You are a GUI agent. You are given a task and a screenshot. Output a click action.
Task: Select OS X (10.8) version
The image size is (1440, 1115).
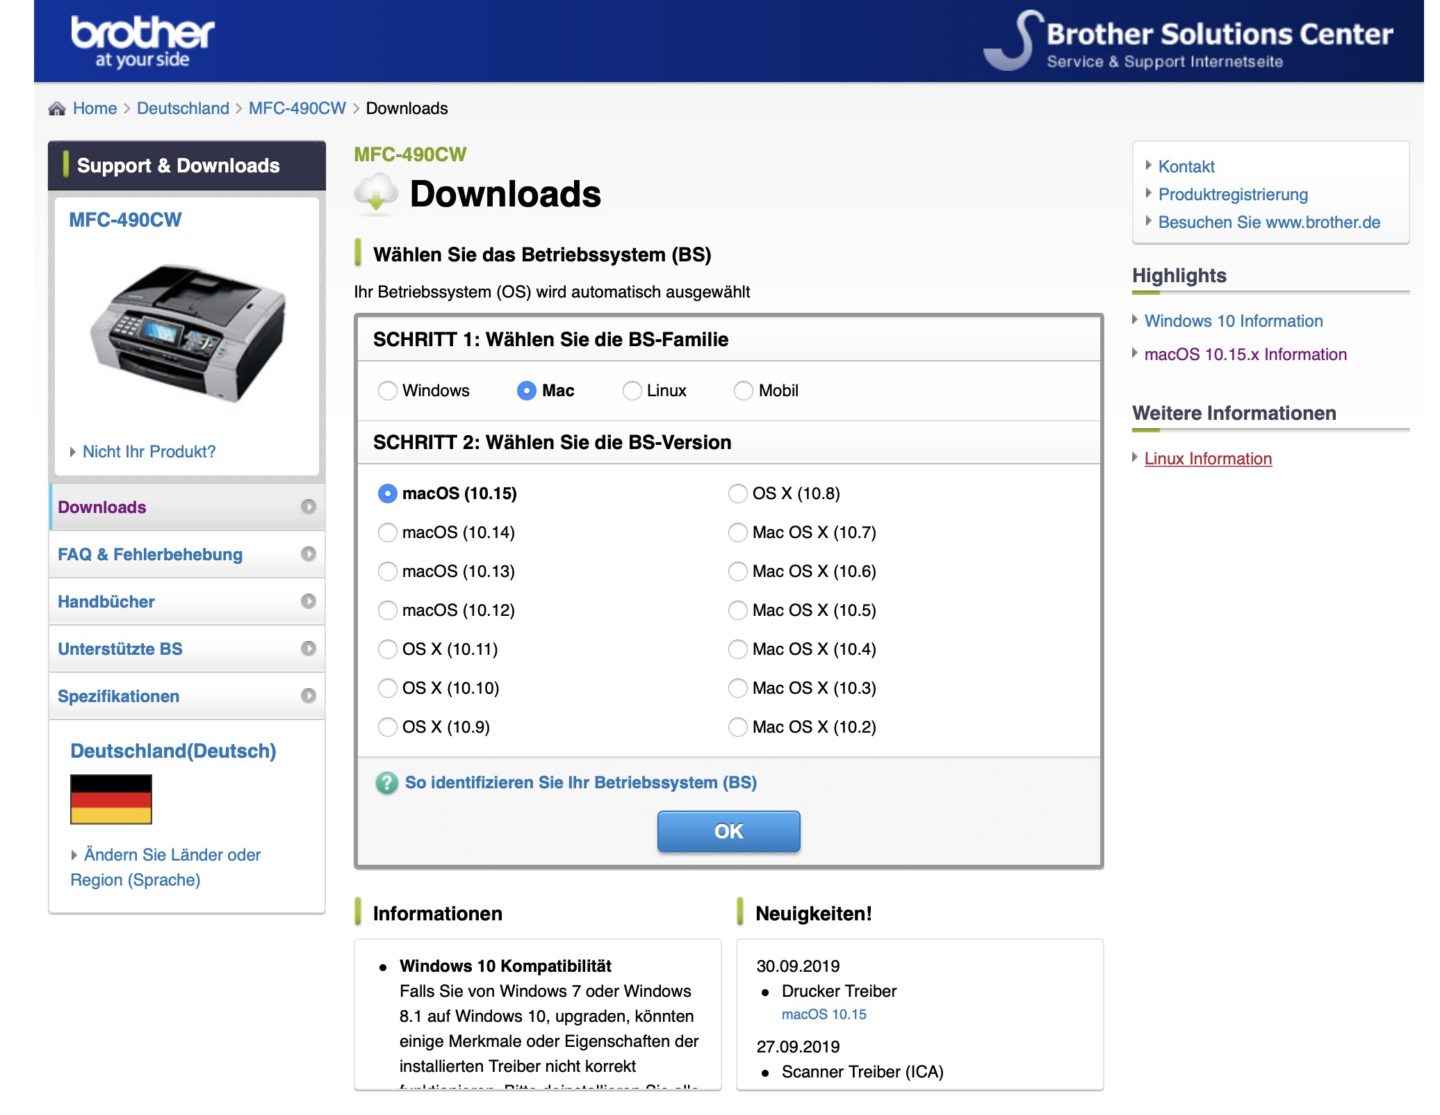(x=738, y=494)
